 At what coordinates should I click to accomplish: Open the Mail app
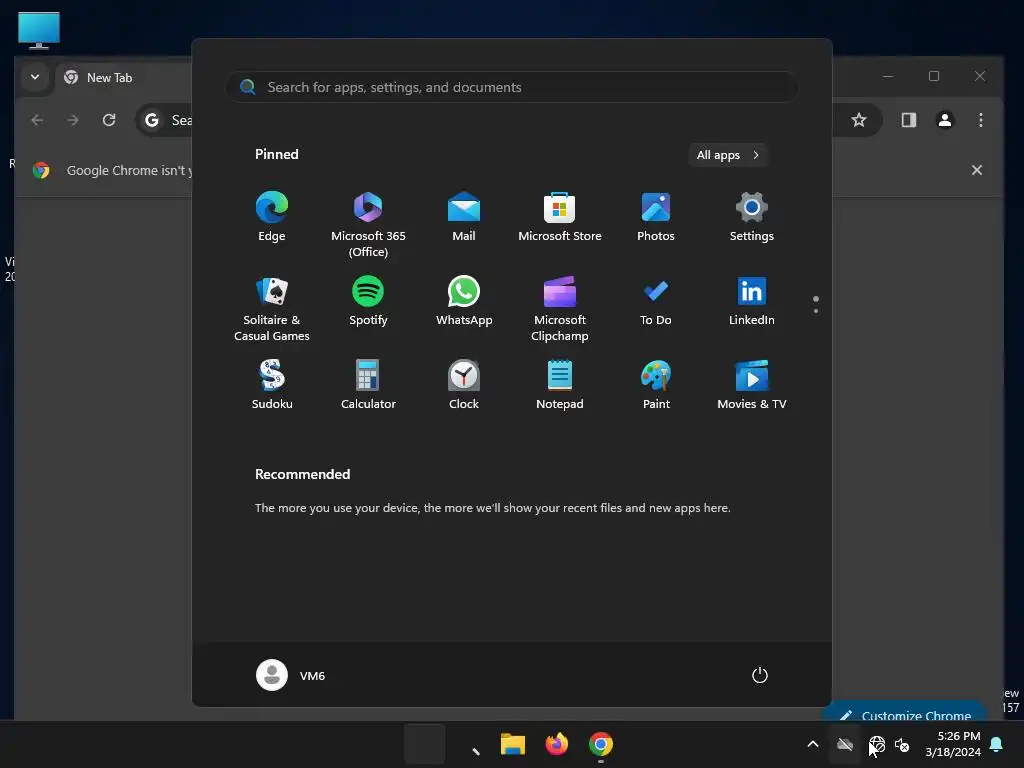tap(464, 217)
